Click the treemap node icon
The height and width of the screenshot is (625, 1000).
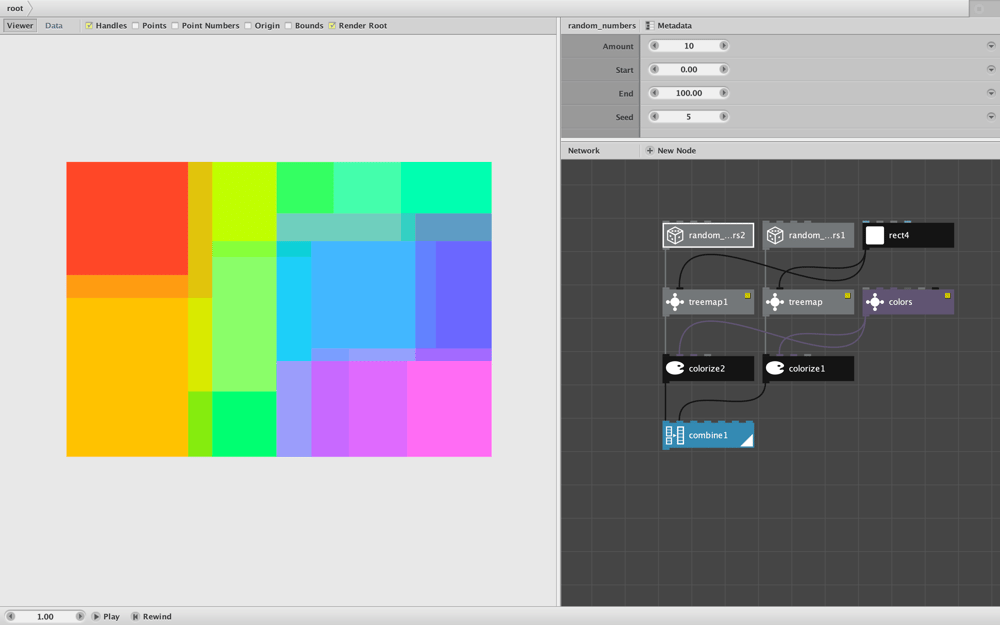click(x=775, y=302)
